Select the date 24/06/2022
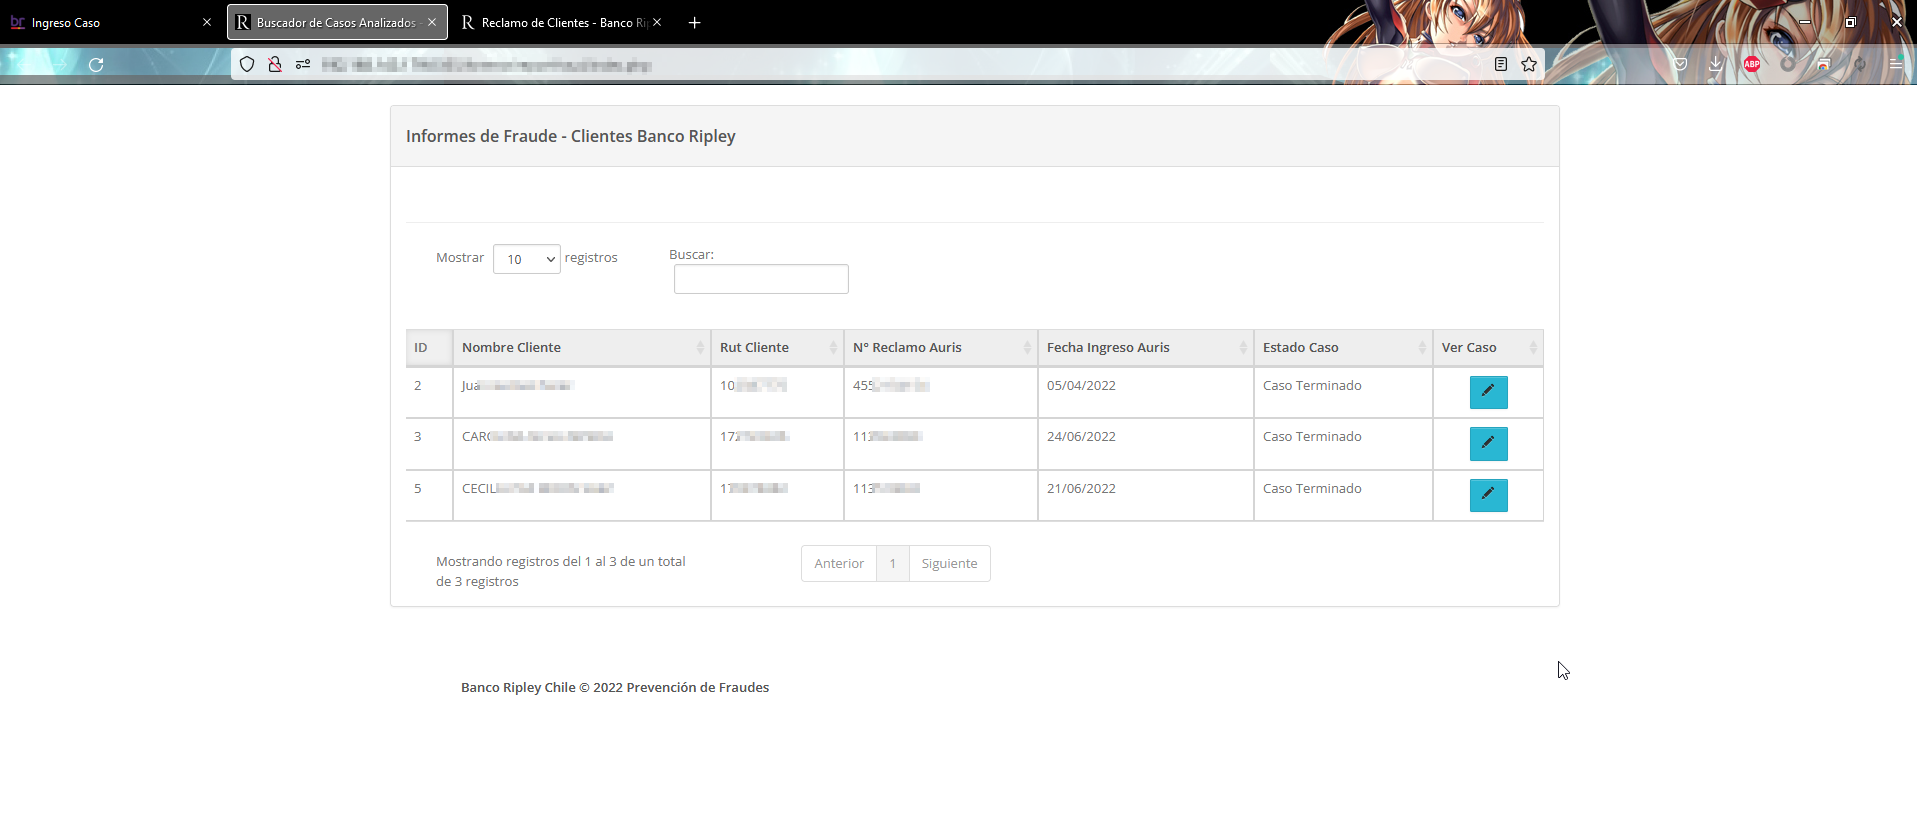The width and height of the screenshot is (1917, 840). pyautogui.click(x=1081, y=437)
